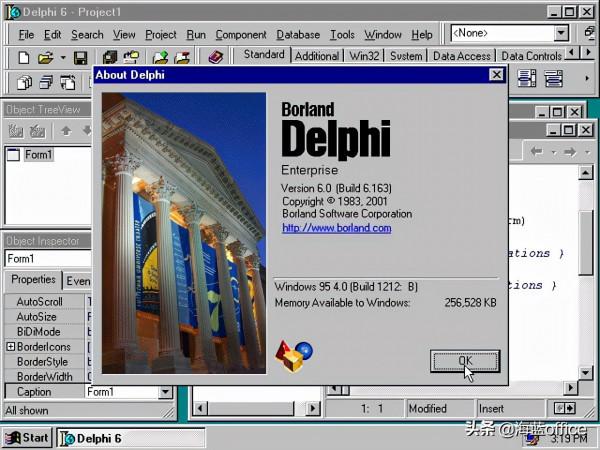This screenshot has width=600, height=450.
Task: Expand the BorderIcons property
Action: point(11,347)
